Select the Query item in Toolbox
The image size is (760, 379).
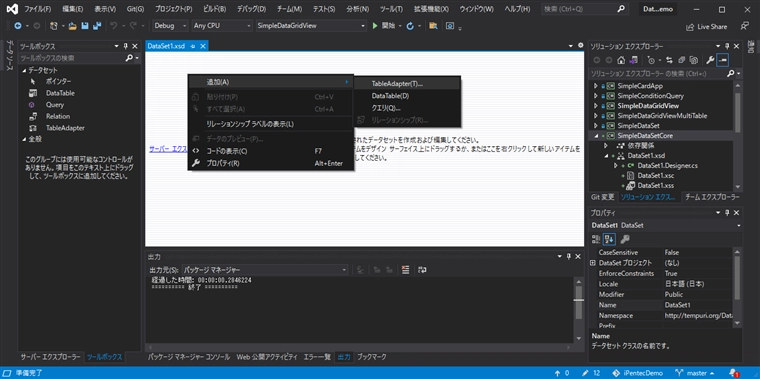[55, 105]
